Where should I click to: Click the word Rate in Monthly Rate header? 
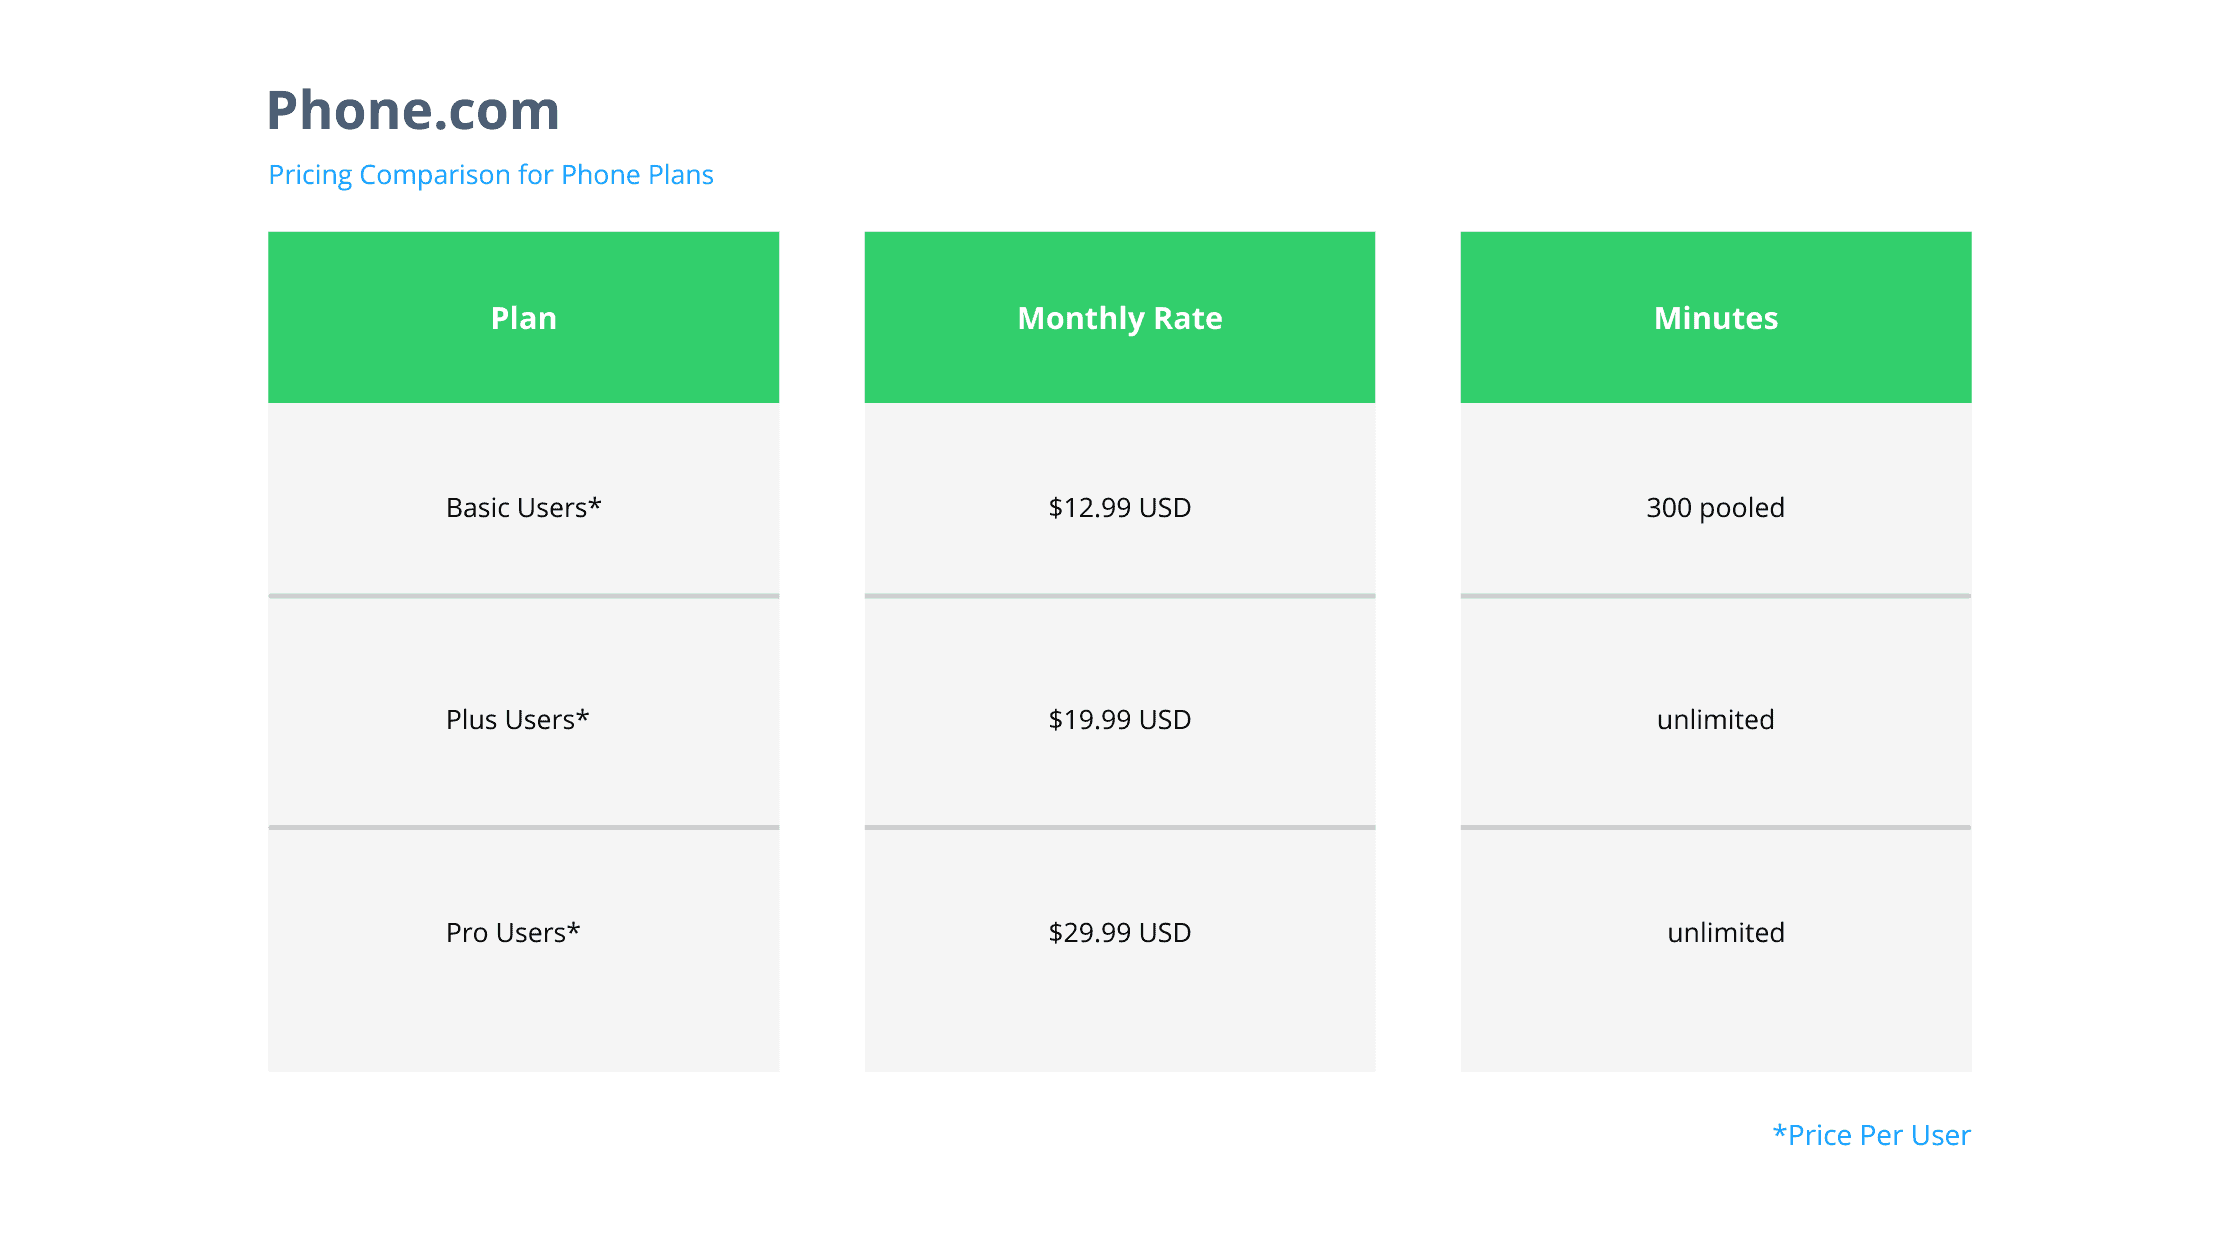pos(1188,318)
